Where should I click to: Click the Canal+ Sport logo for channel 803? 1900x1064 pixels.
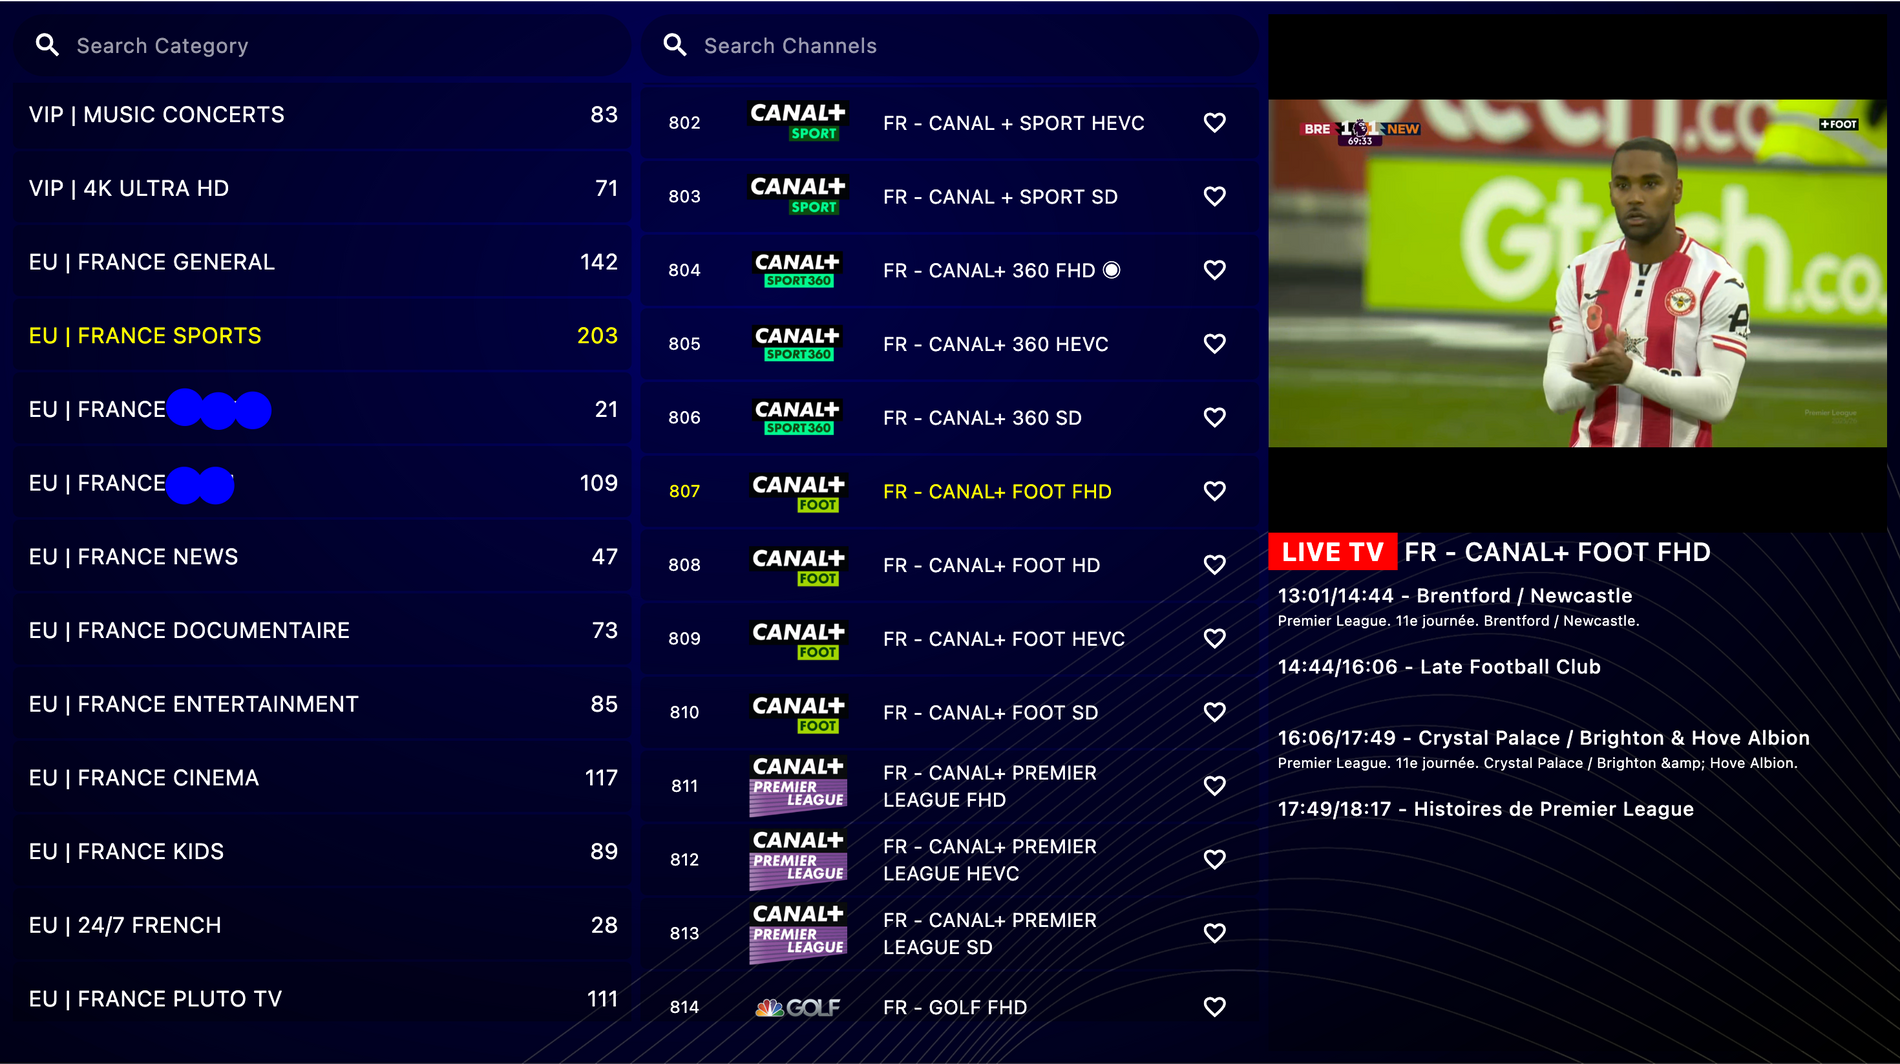pos(798,196)
